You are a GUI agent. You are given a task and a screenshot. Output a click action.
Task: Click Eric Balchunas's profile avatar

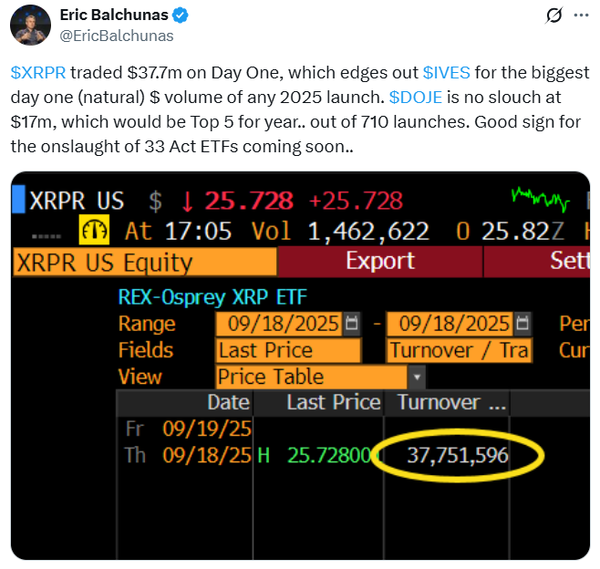pyautogui.click(x=29, y=24)
